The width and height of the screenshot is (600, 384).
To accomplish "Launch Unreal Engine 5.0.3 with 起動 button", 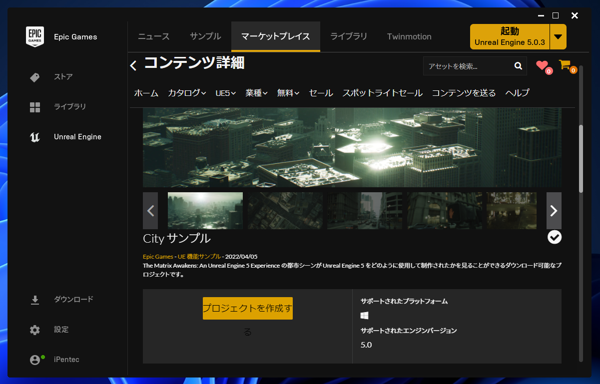I will pyautogui.click(x=510, y=37).
